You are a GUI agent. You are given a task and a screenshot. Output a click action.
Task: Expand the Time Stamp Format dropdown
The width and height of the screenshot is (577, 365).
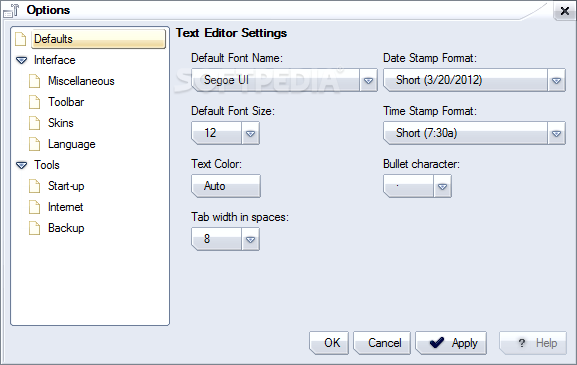[x=556, y=133]
